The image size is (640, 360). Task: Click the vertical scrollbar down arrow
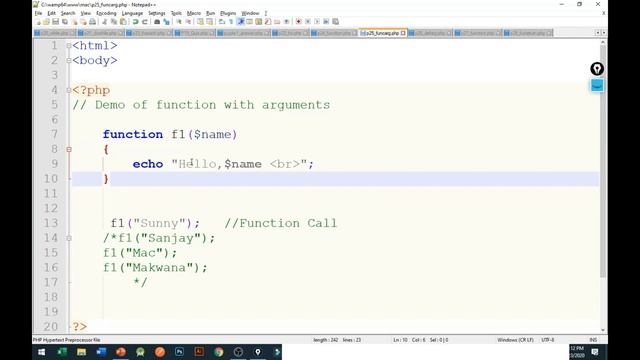coord(603,330)
